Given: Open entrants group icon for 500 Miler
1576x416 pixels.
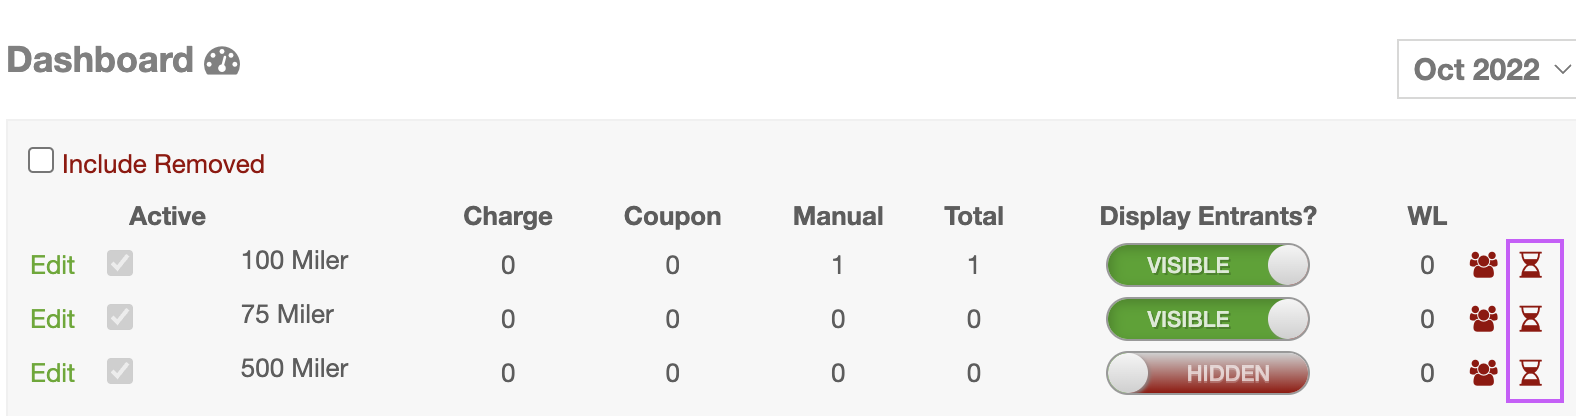Looking at the screenshot, I should (1483, 373).
